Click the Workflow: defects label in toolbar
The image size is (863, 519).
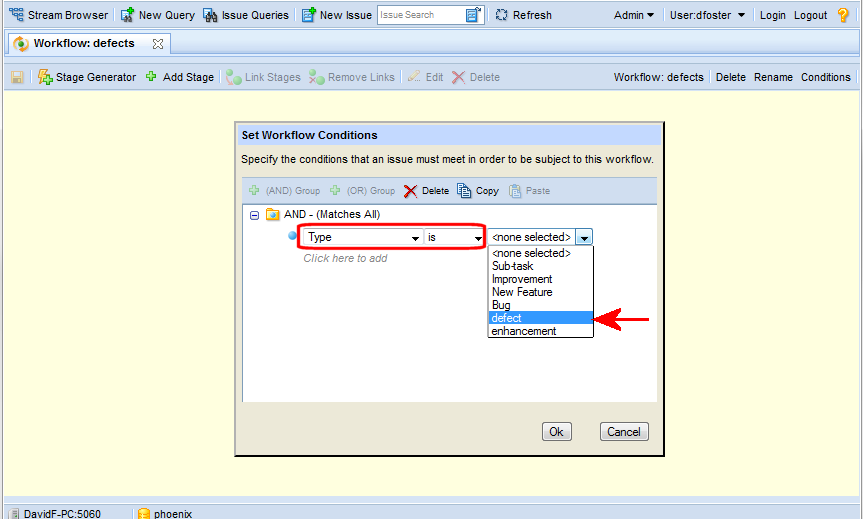point(658,77)
